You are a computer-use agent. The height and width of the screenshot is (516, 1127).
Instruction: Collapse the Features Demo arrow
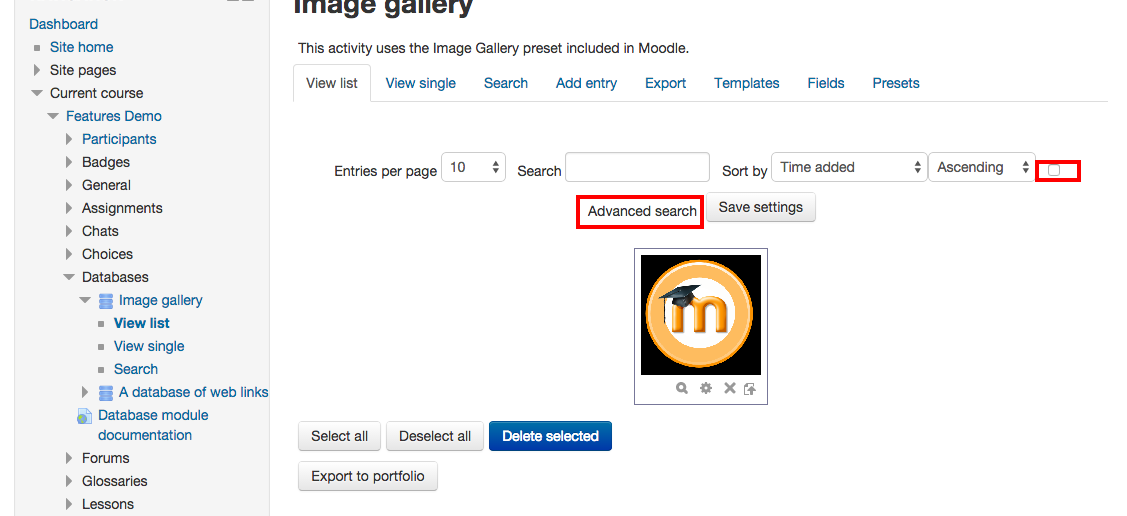52,116
